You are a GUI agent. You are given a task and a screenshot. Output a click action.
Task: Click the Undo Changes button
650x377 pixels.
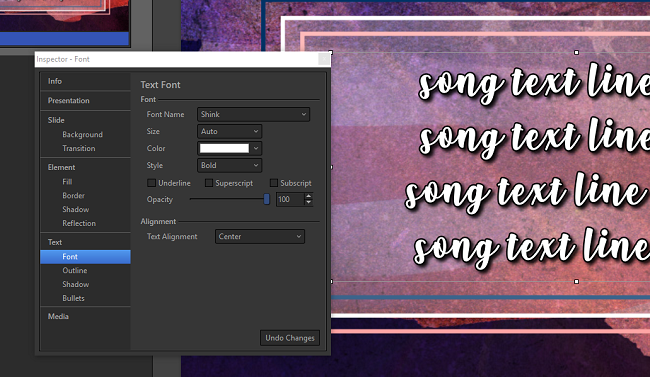point(290,338)
